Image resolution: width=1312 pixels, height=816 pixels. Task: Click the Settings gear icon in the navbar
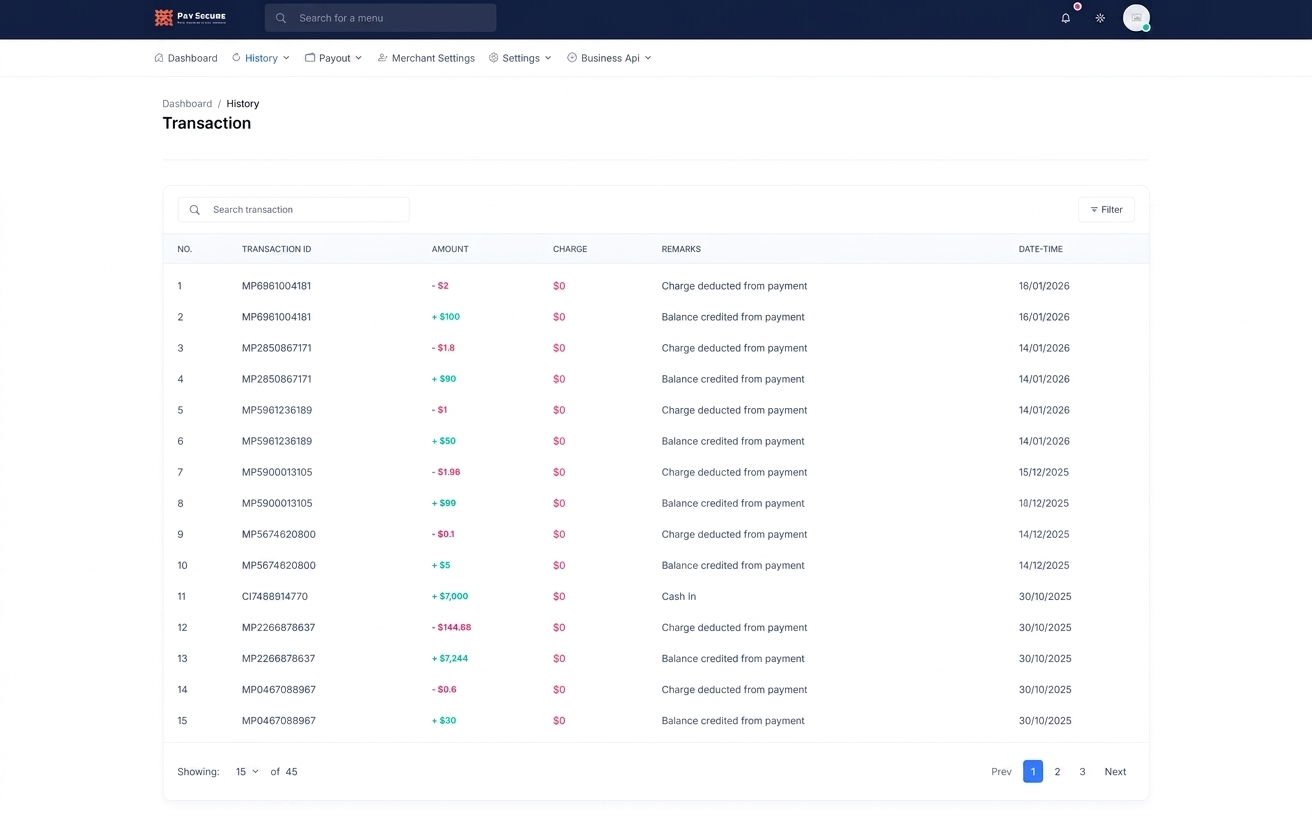point(494,58)
